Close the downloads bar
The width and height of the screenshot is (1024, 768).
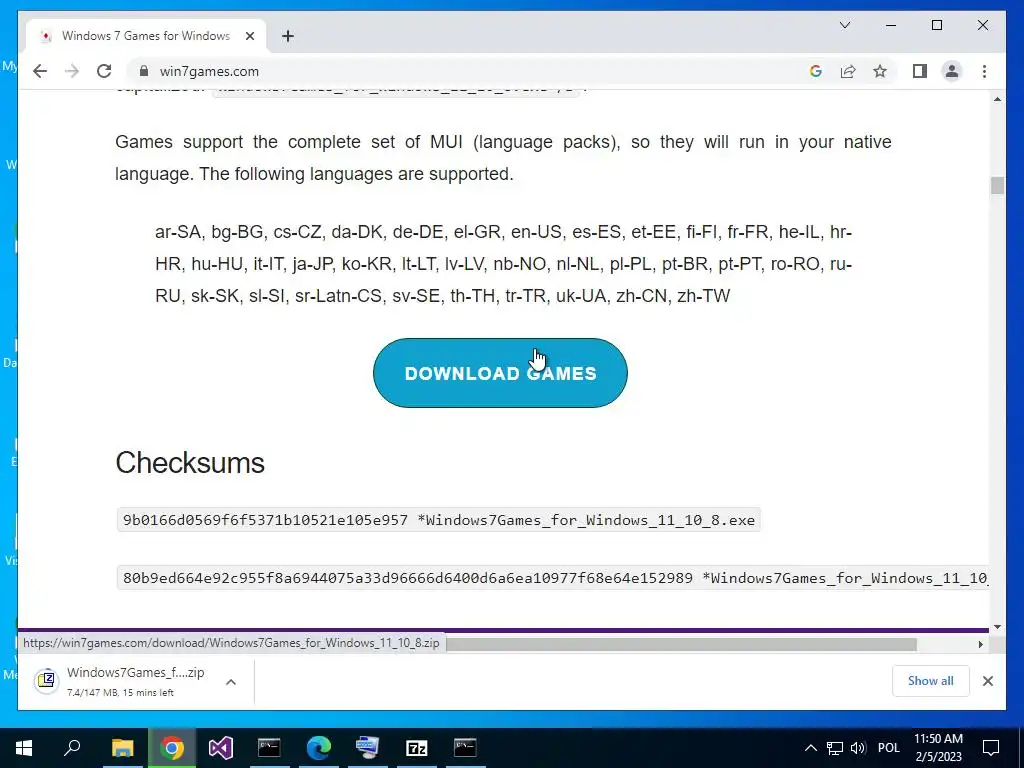point(987,681)
